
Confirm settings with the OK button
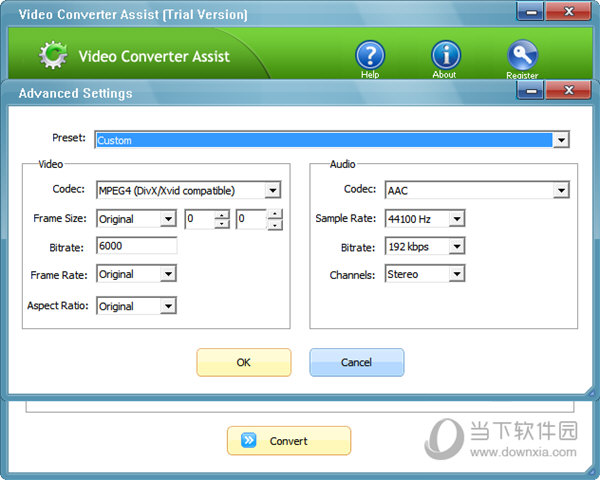point(244,362)
